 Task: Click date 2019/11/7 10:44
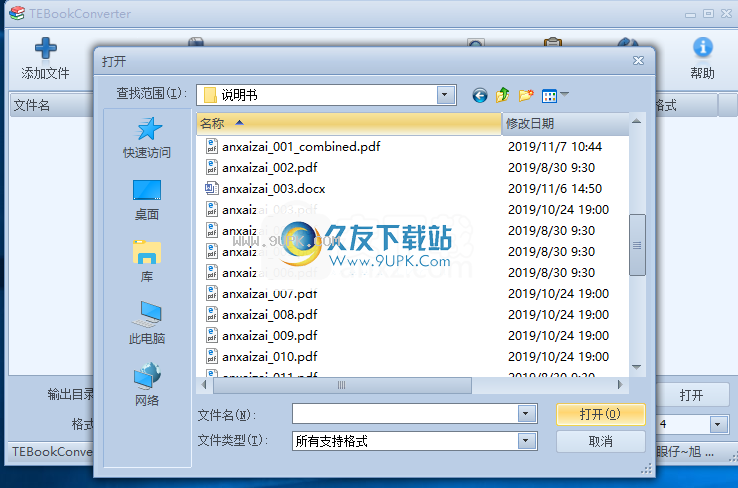pyautogui.click(x=555, y=147)
